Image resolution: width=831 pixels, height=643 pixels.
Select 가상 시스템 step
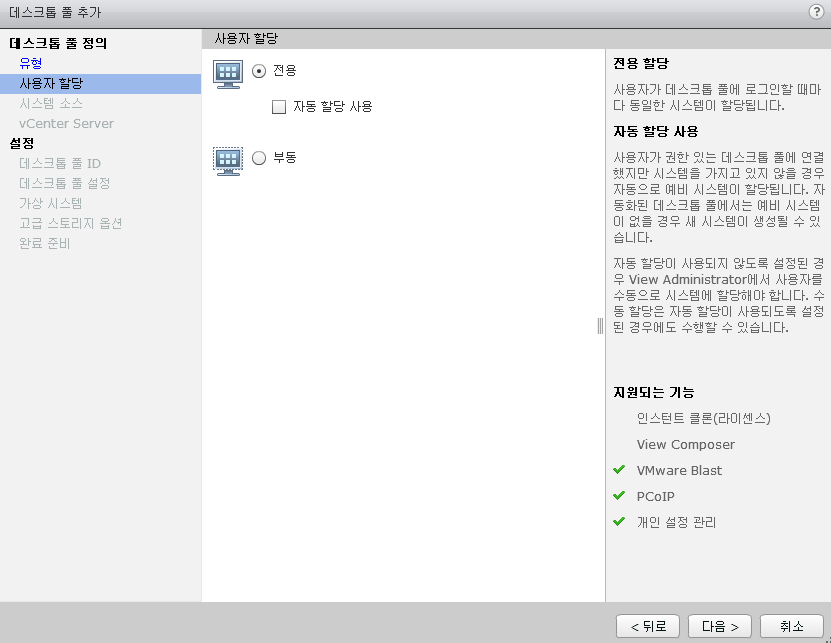tap(50, 204)
